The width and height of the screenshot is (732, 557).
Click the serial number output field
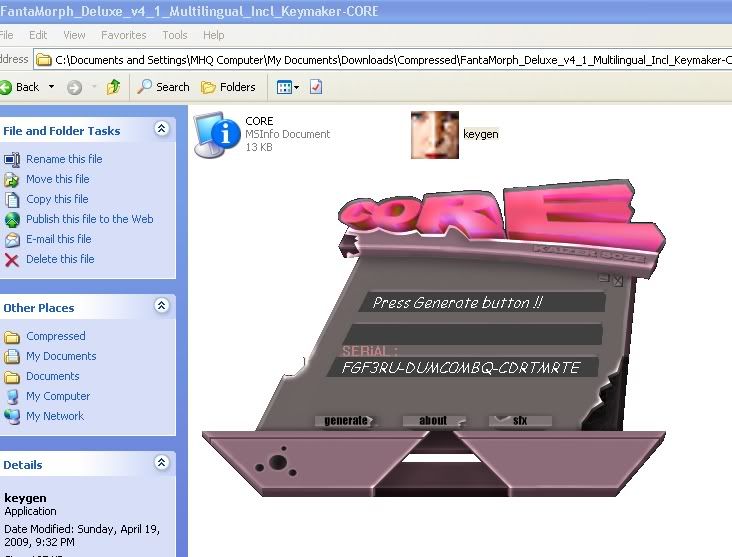pyautogui.click(x=462, y=367)
